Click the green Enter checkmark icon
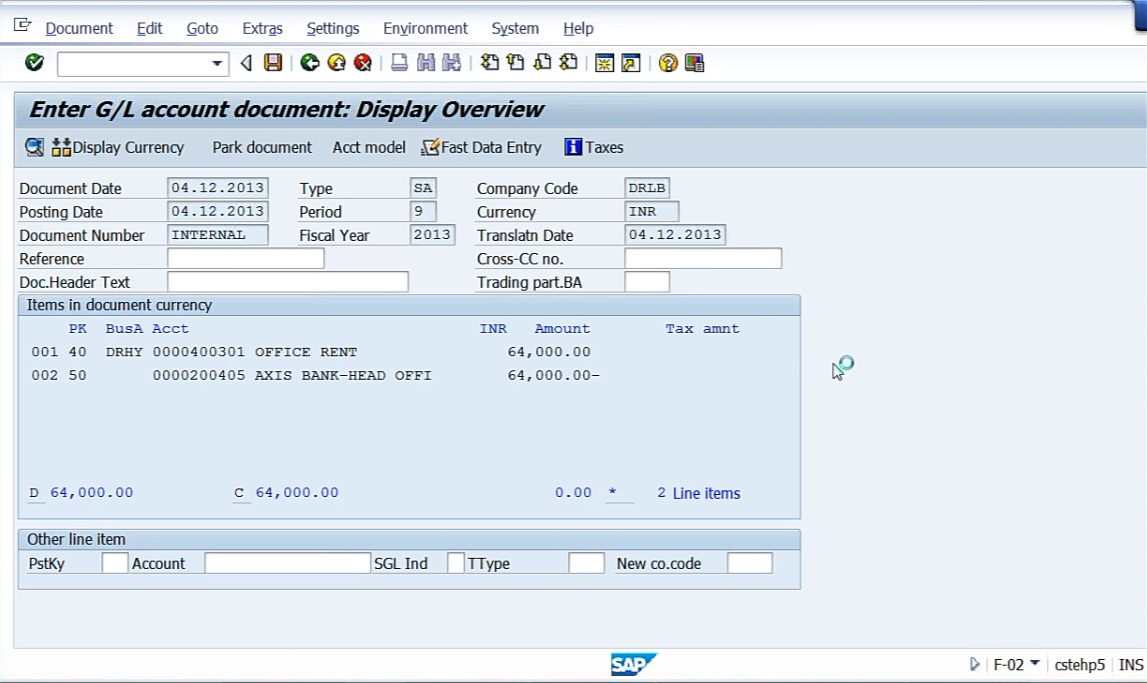 pos(34,63)
